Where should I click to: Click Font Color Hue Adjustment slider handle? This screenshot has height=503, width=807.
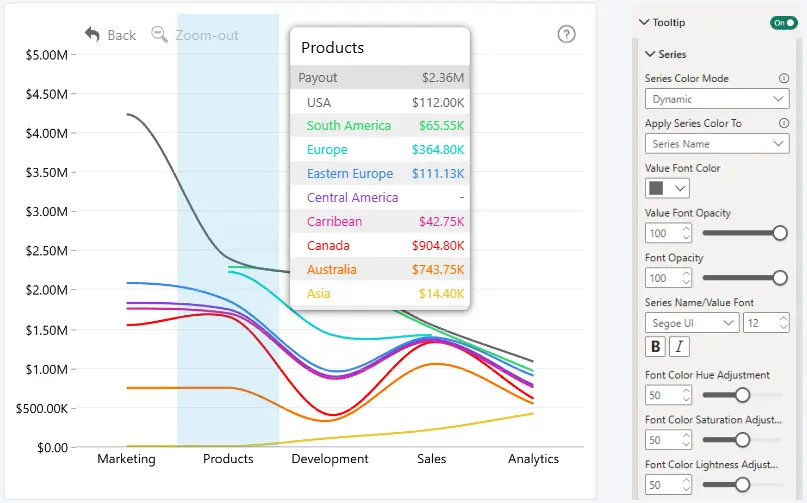(742, 395)
